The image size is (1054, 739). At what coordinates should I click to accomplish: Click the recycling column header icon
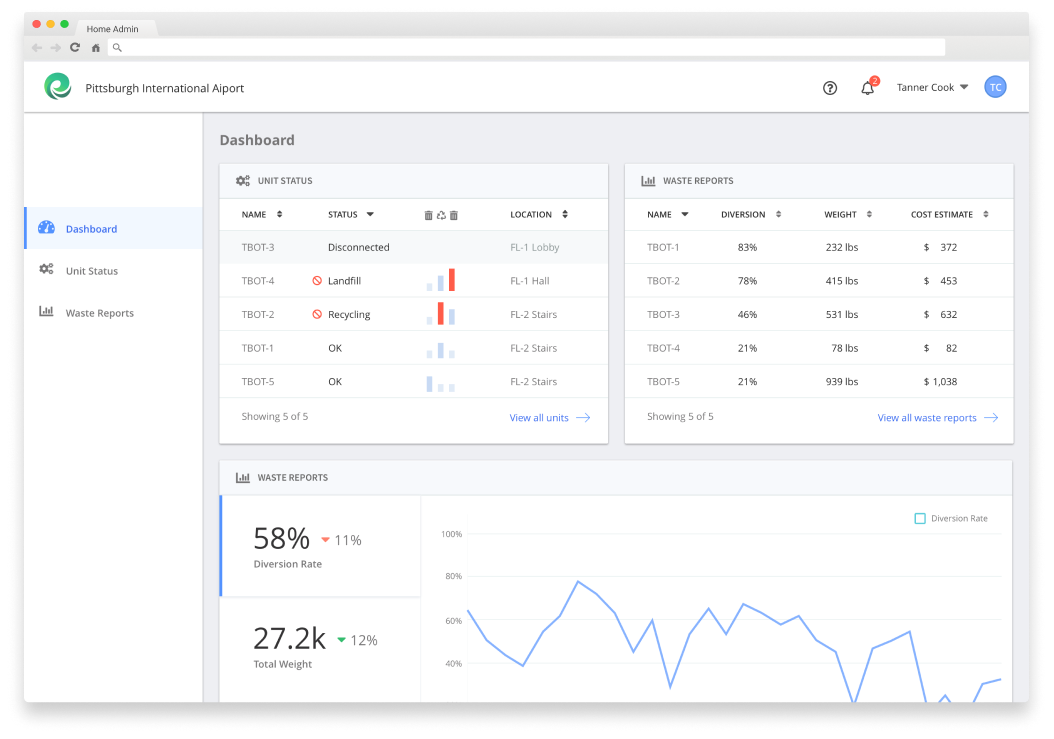(x=441, y=215)
